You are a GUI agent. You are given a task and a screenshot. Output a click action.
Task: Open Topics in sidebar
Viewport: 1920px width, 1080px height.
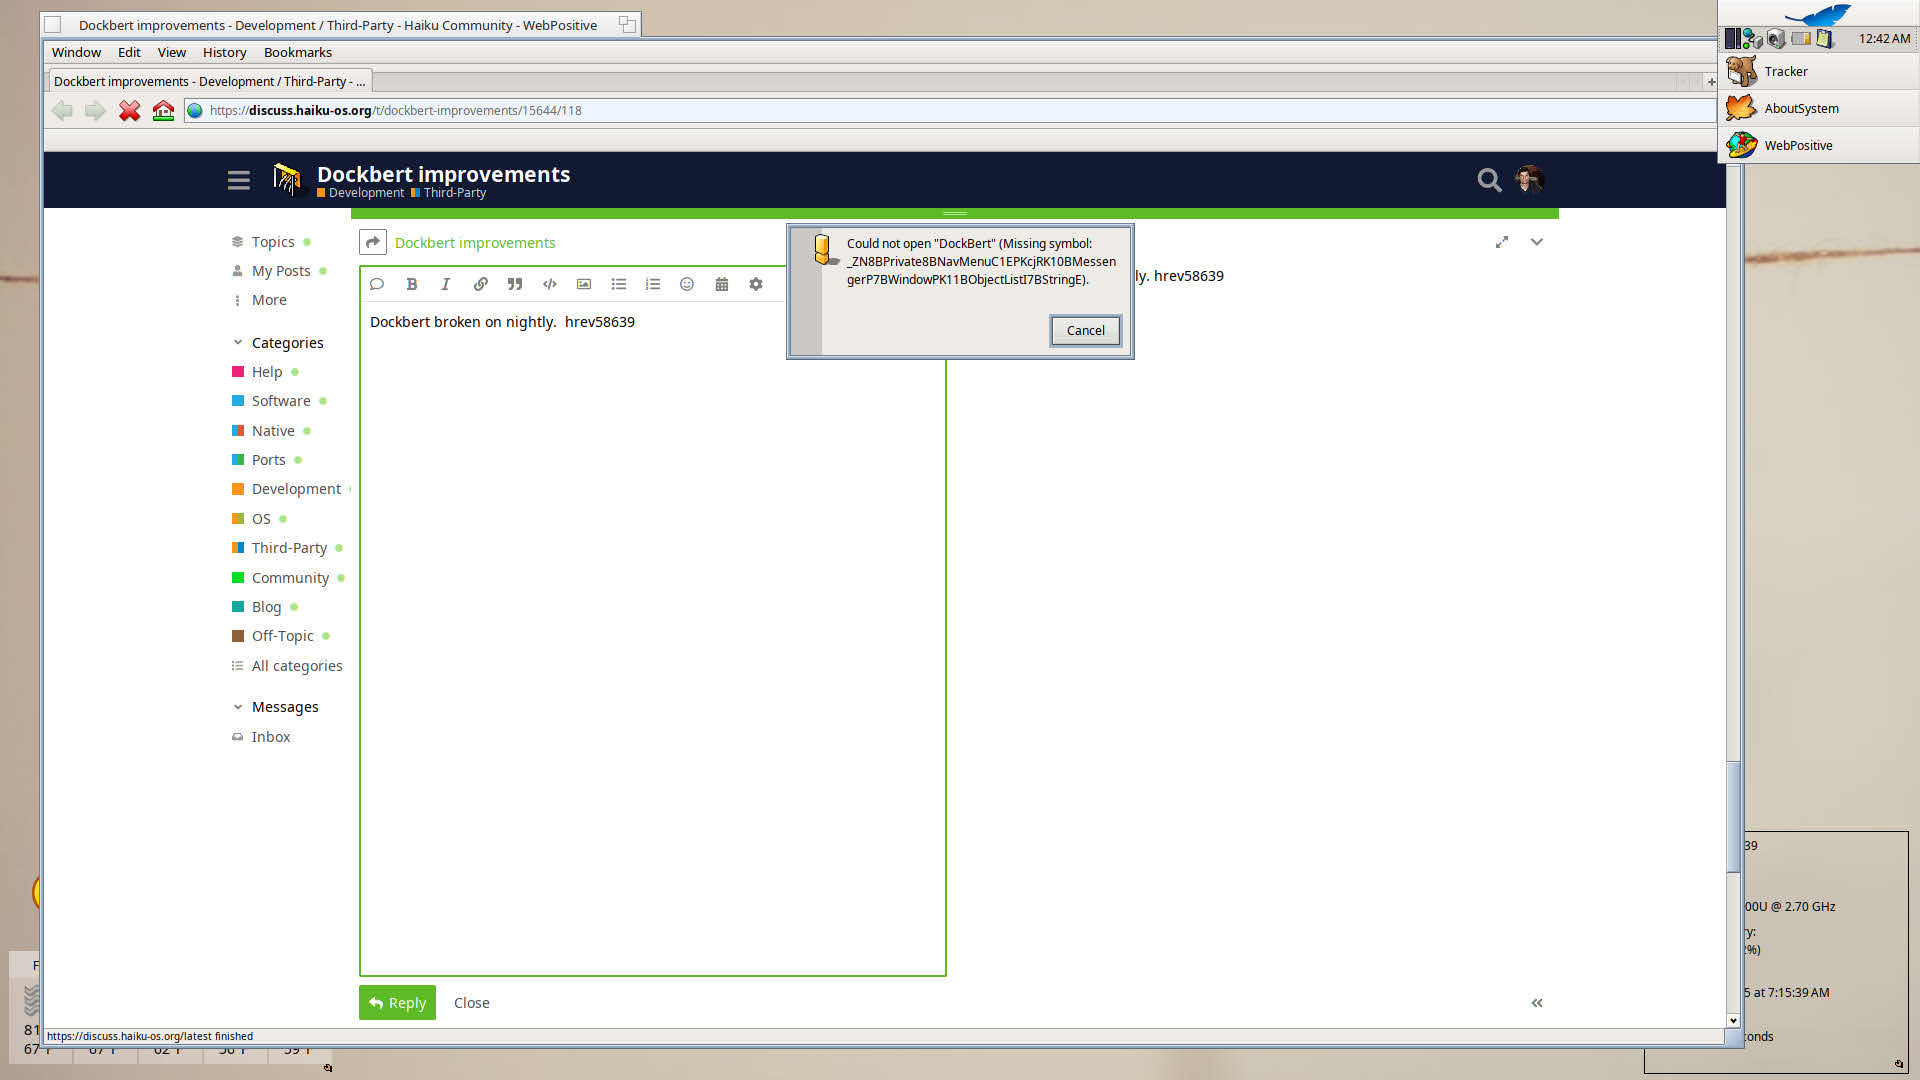(272, 242)
